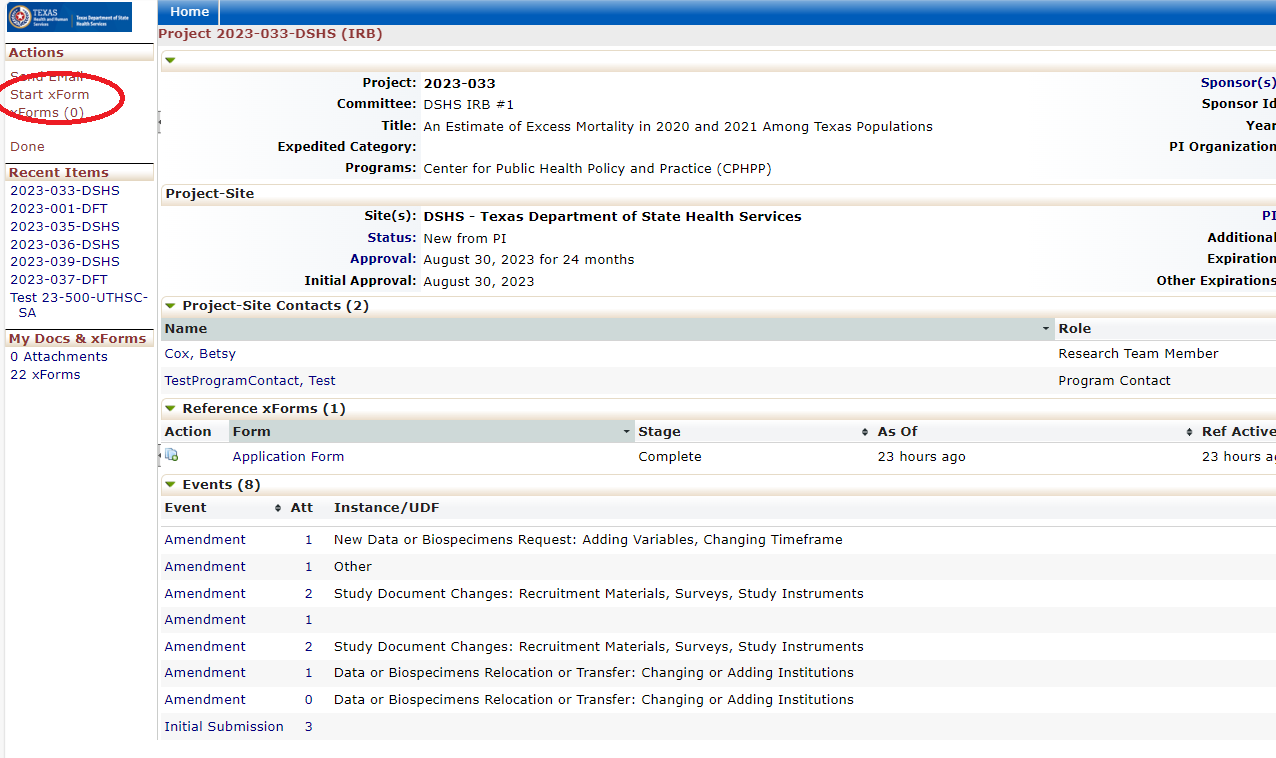
Task: Open 22 xForms under My Docs
Action: pos(44,374)
